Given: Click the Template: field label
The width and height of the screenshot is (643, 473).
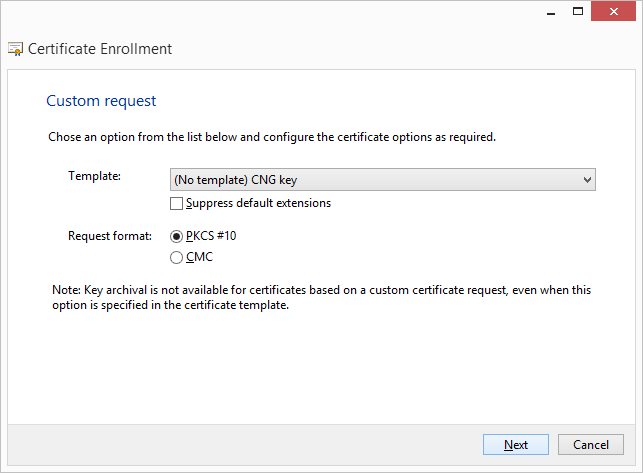Looking at the screenshot, I should tap(94, 176).
